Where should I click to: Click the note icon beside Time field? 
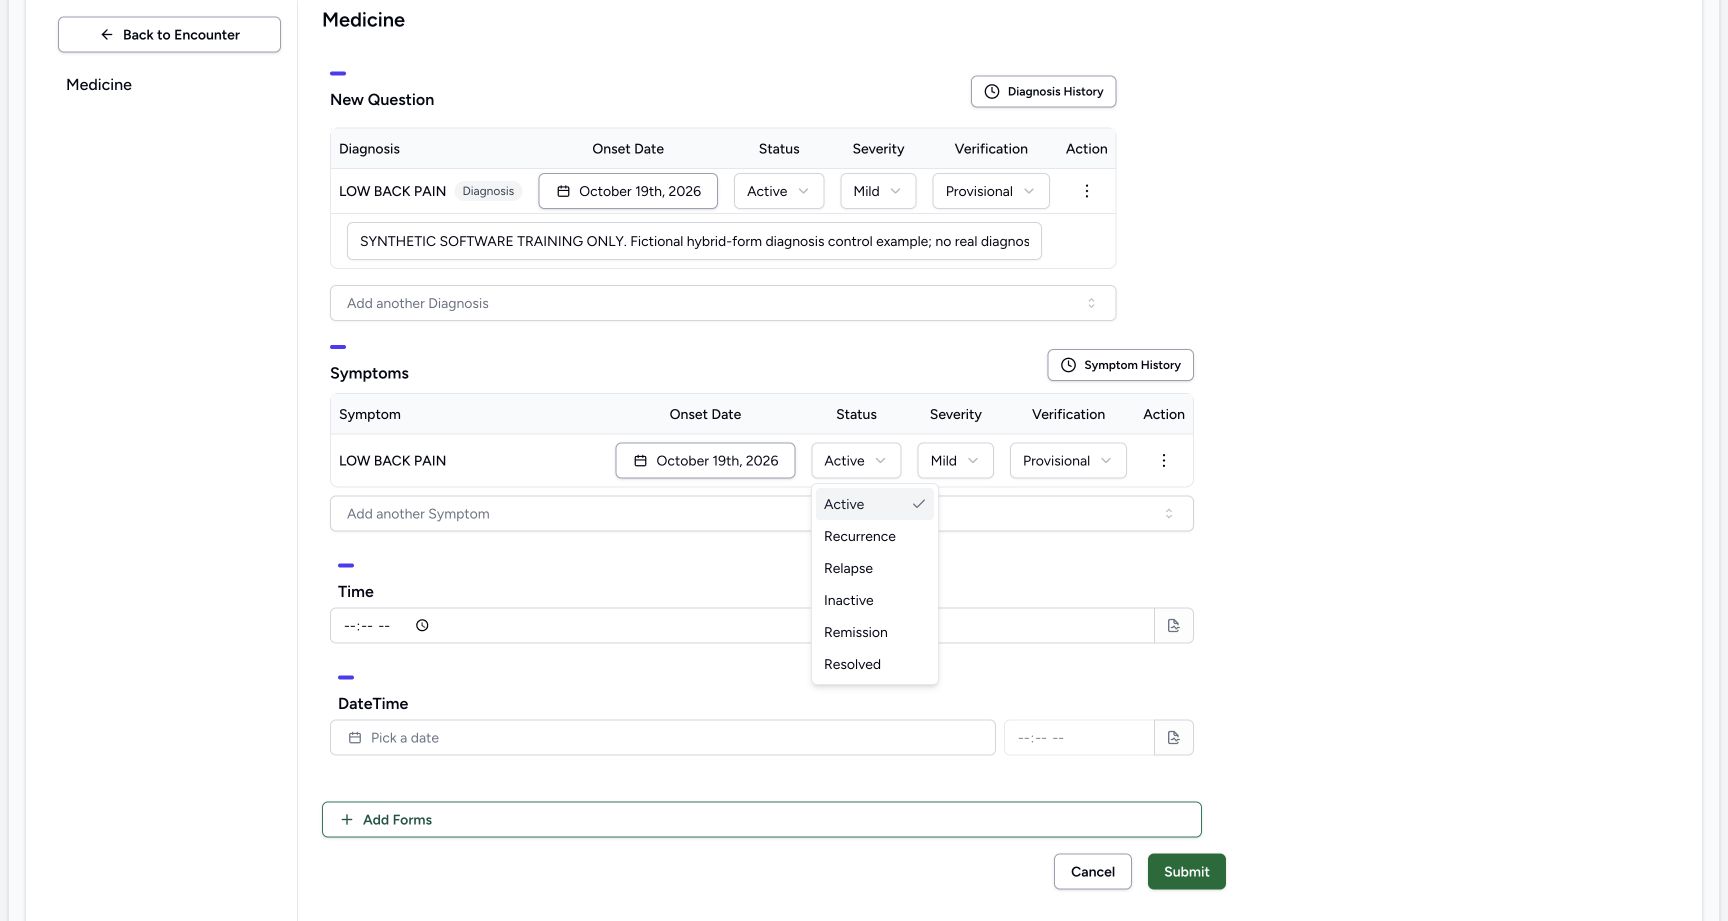1174,626
